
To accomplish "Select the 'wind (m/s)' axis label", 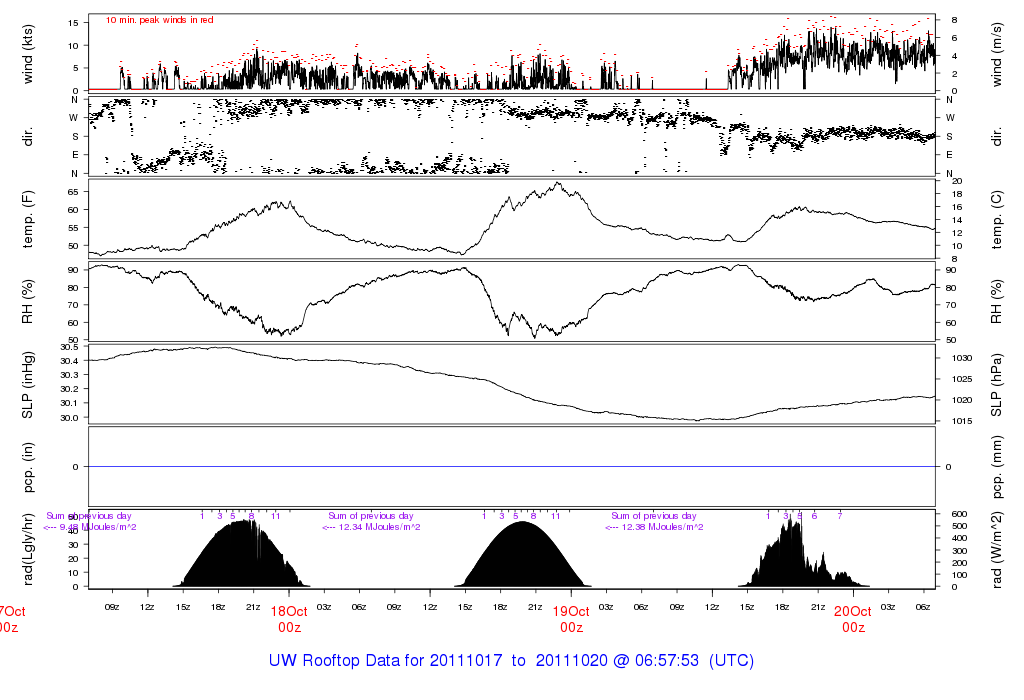I will (x=996, y=54).
